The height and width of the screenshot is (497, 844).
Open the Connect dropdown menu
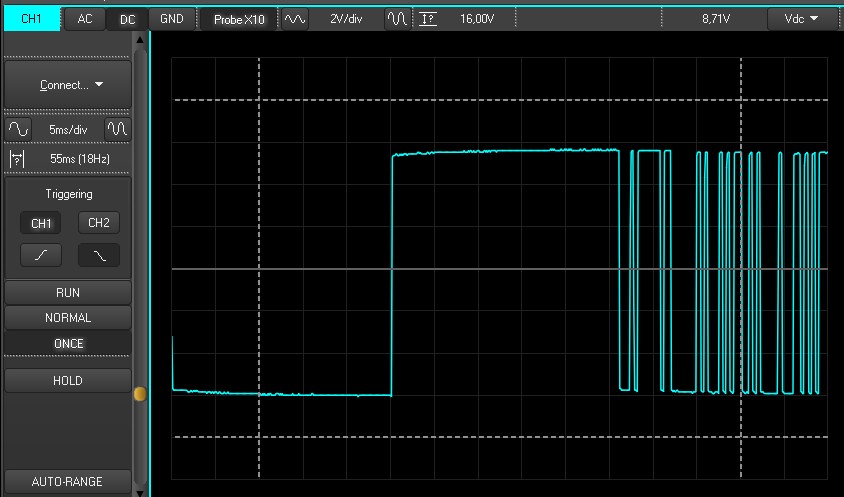70,85
